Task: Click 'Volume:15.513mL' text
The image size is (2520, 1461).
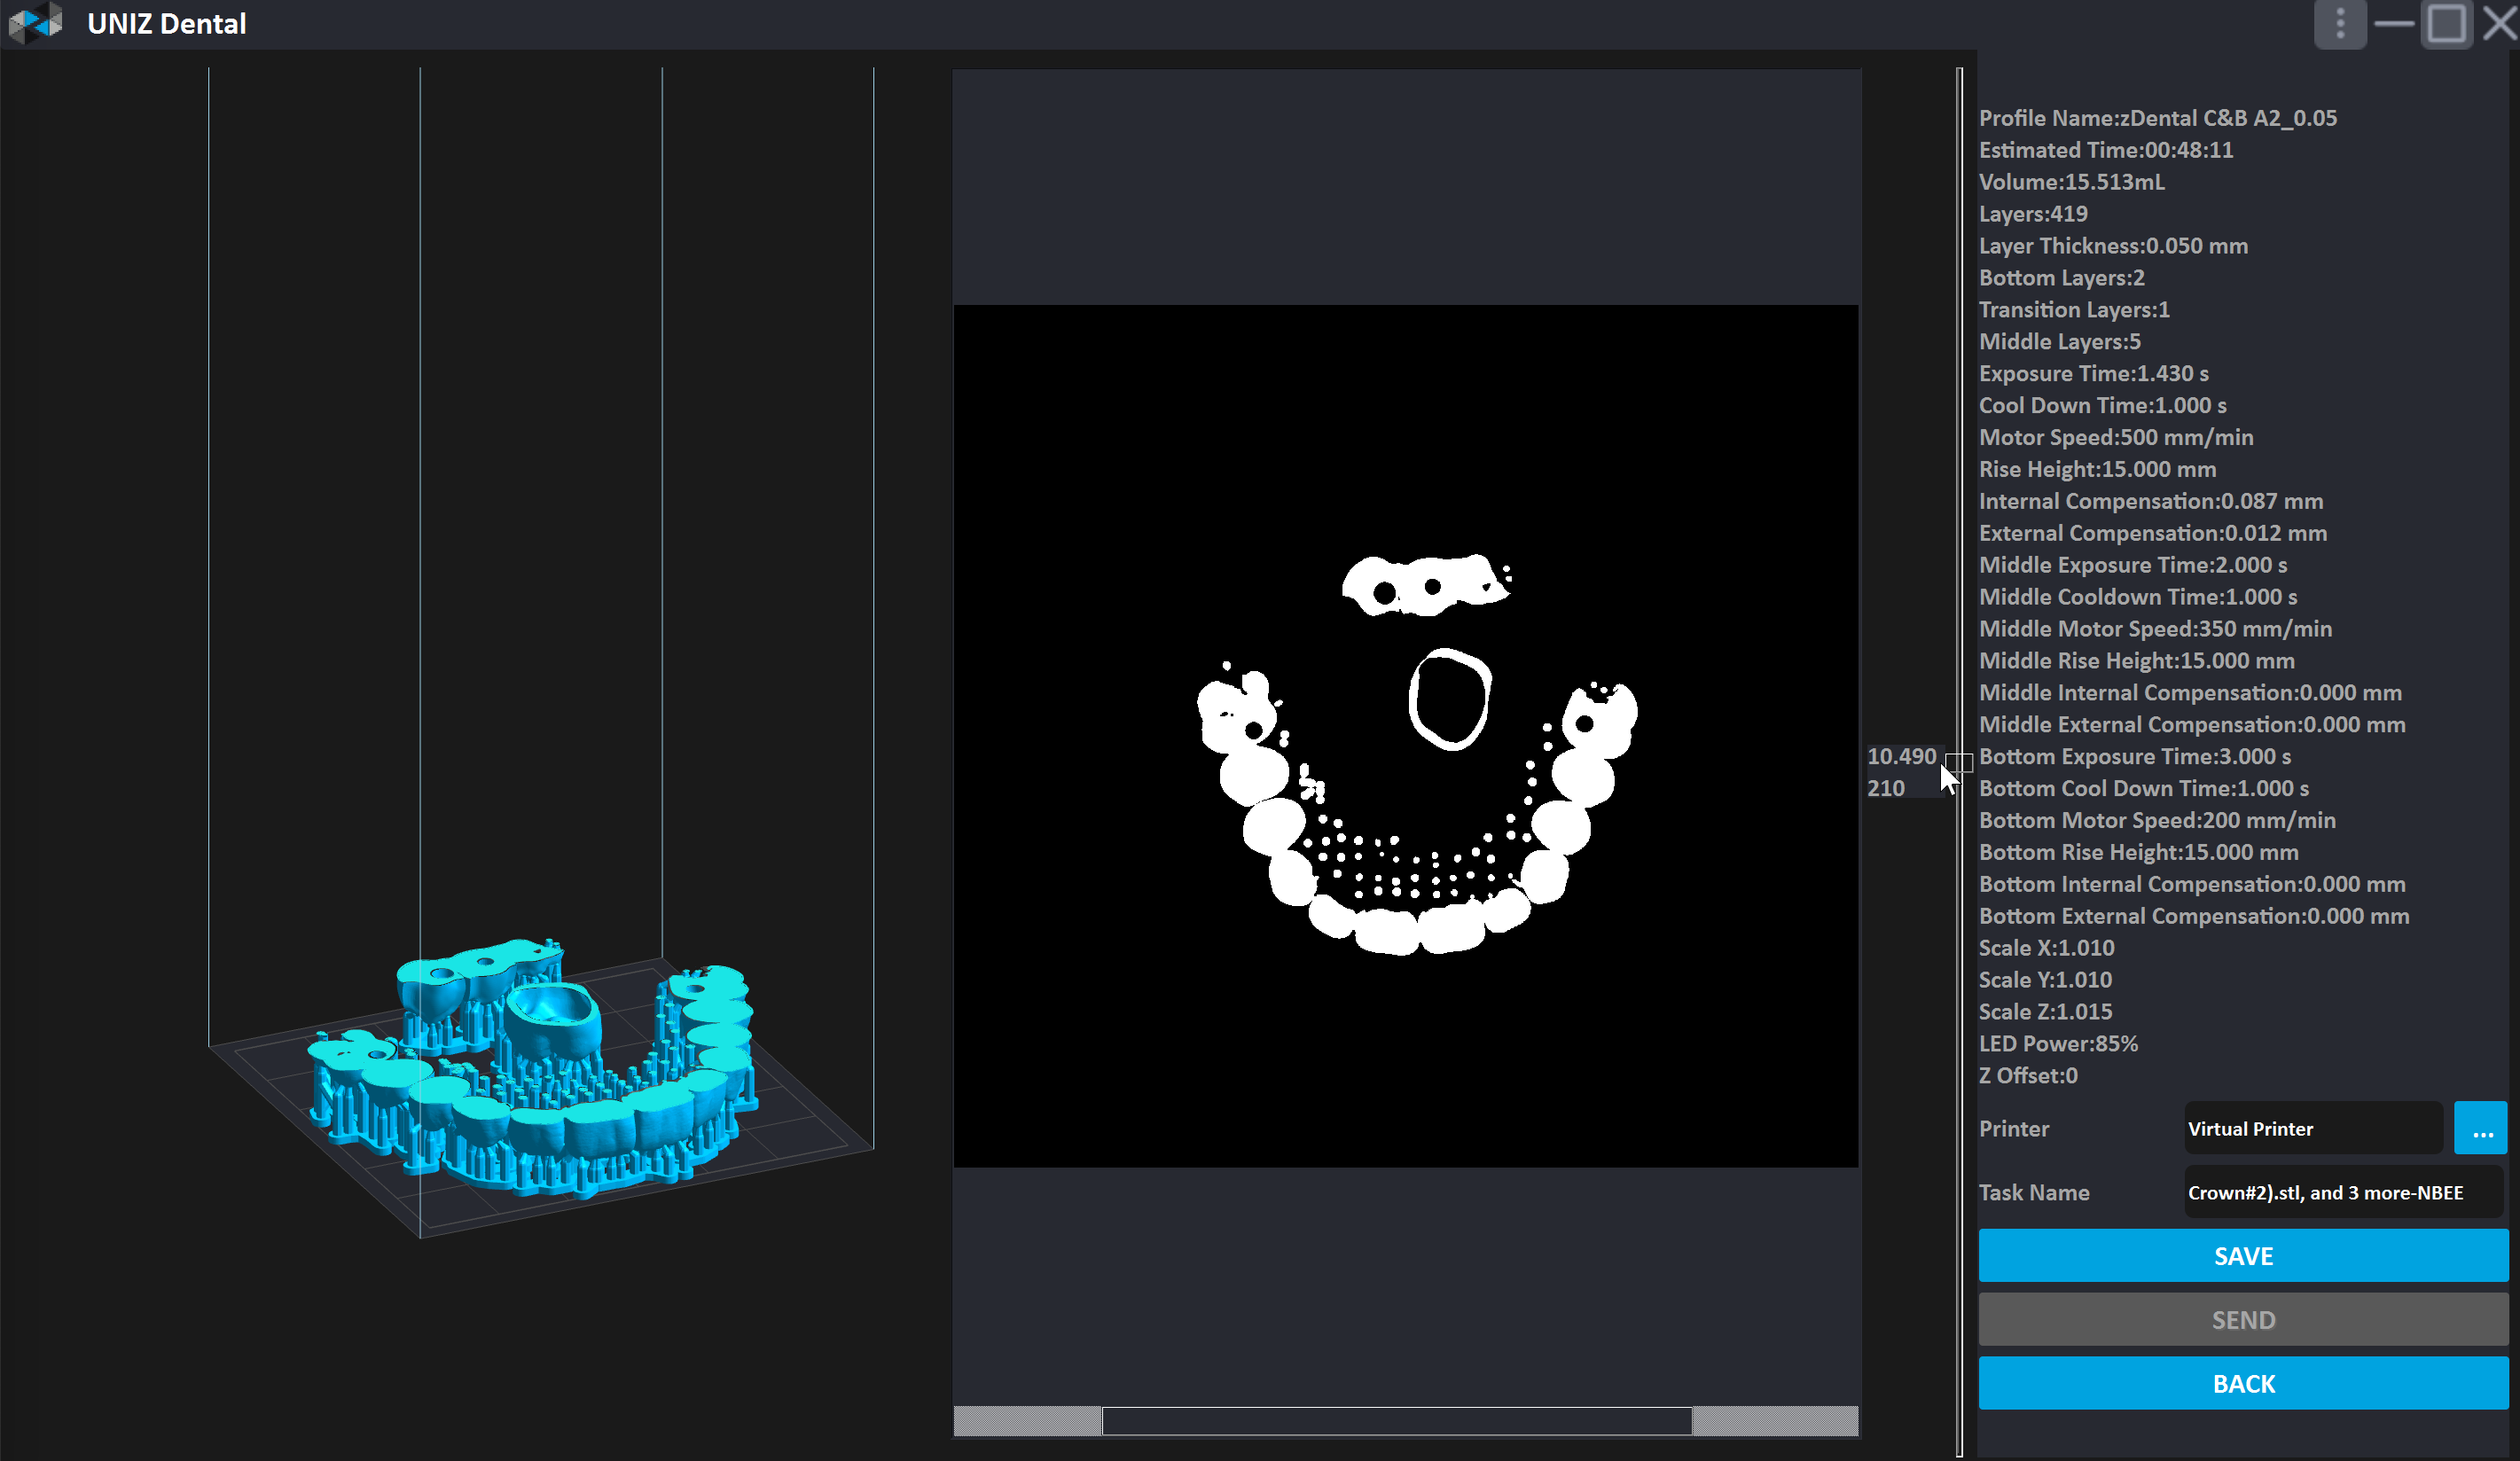Action: [x=2072, y=182]
